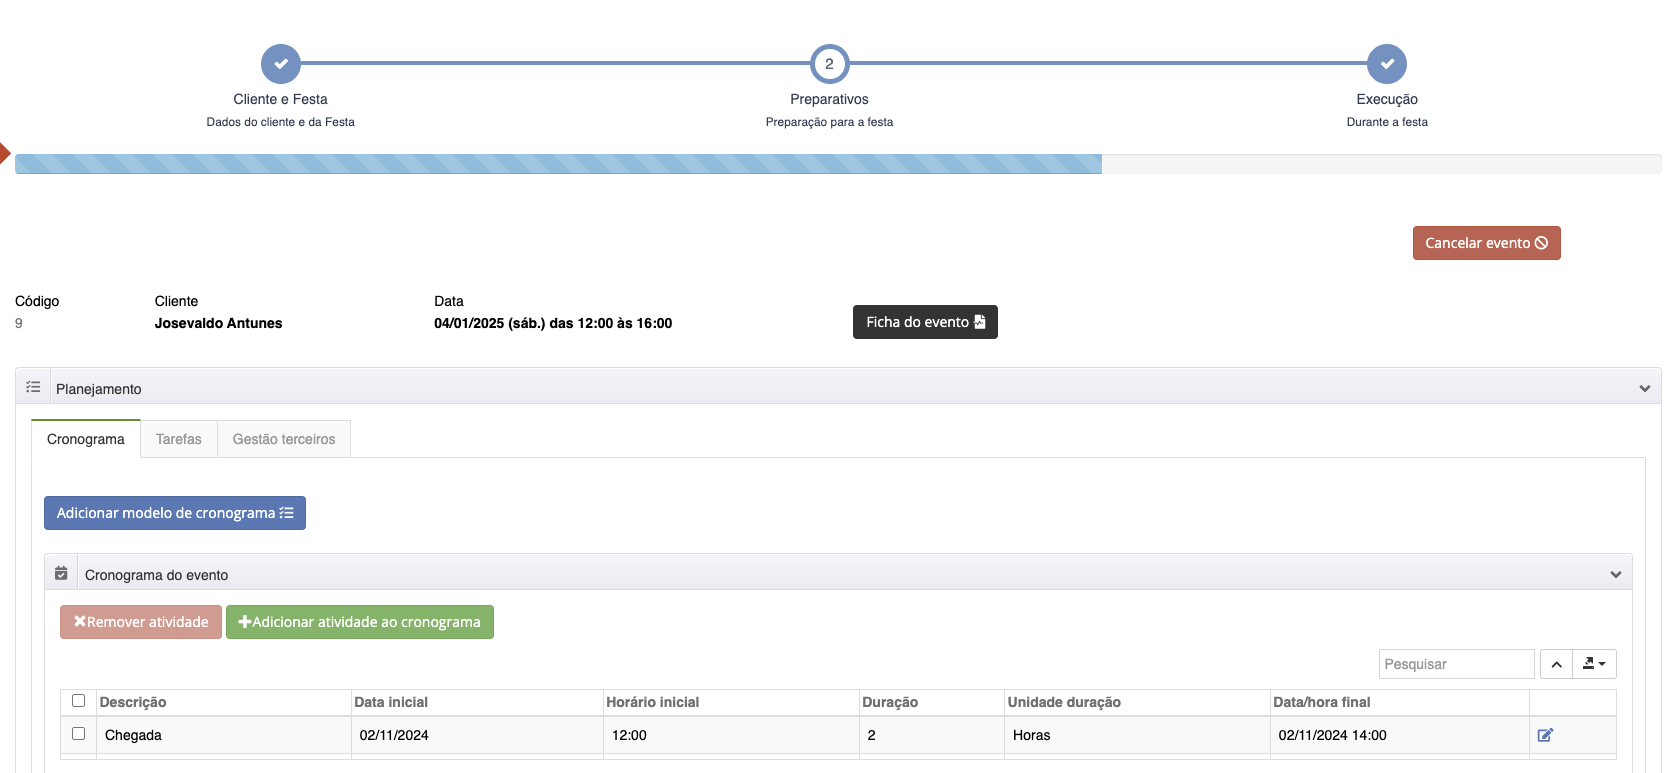Screen dimensions: 1669x773
Task: Click Cancelar evento button
Action: (x=1486, y=243)
